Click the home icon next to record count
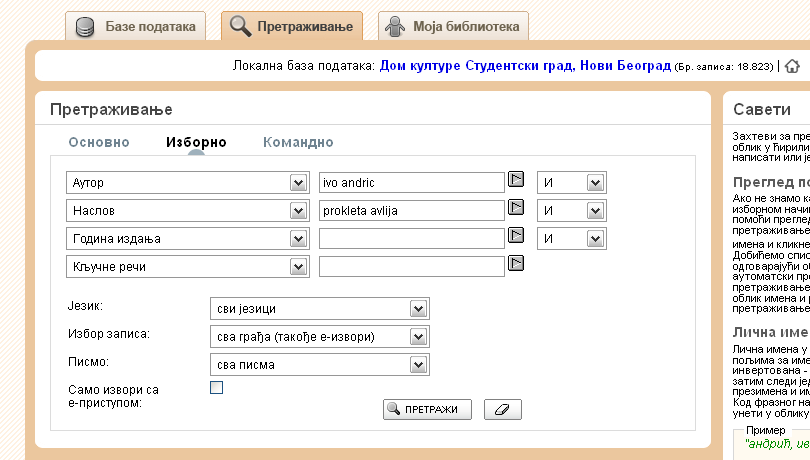This screenshot has height=460, width=810. [793, 66]
